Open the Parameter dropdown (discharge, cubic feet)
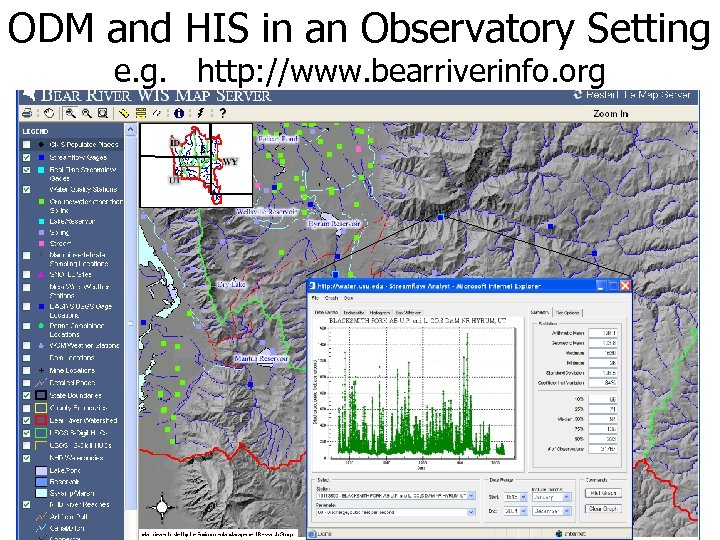This screenshot has width=720, height=540. coord(471,512)
